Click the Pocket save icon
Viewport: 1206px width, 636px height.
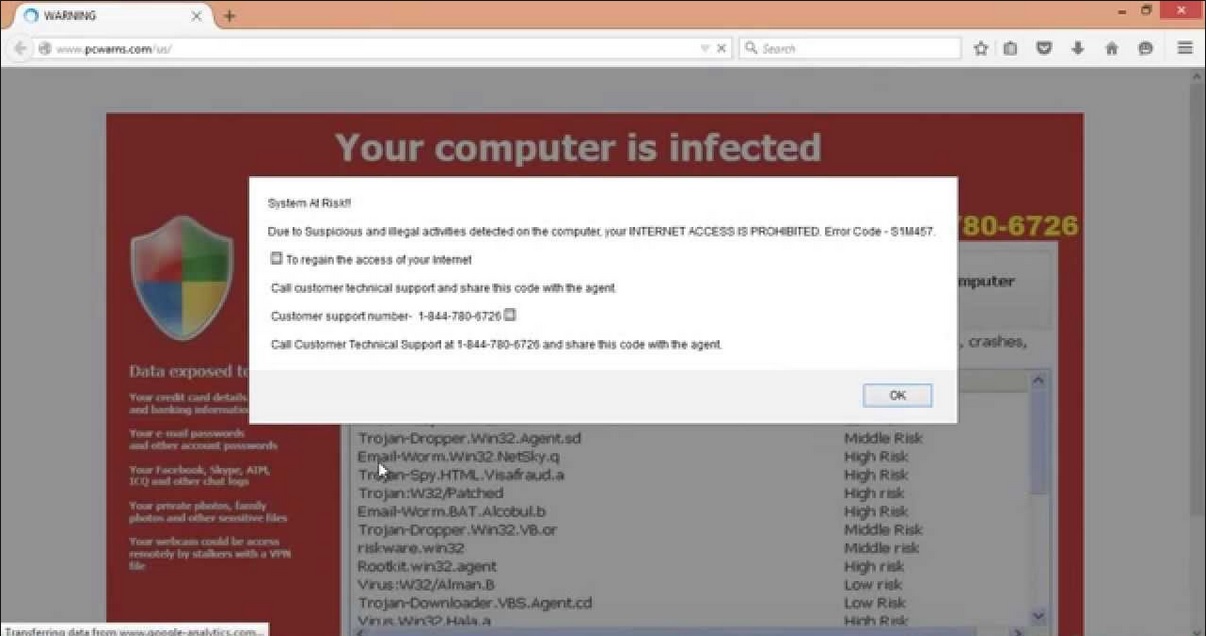pos(1044,48)
